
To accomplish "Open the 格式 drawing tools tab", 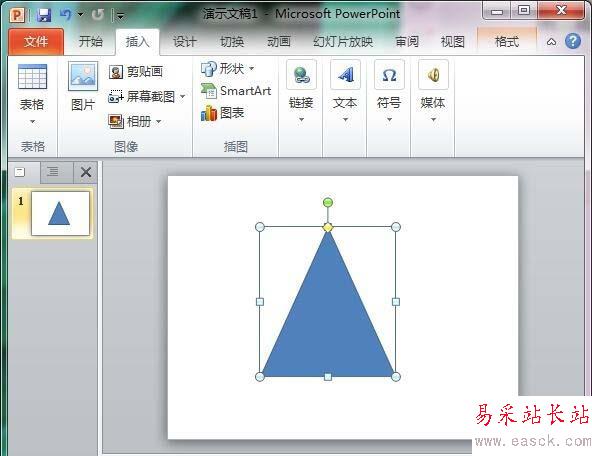I will coord(507,42).
